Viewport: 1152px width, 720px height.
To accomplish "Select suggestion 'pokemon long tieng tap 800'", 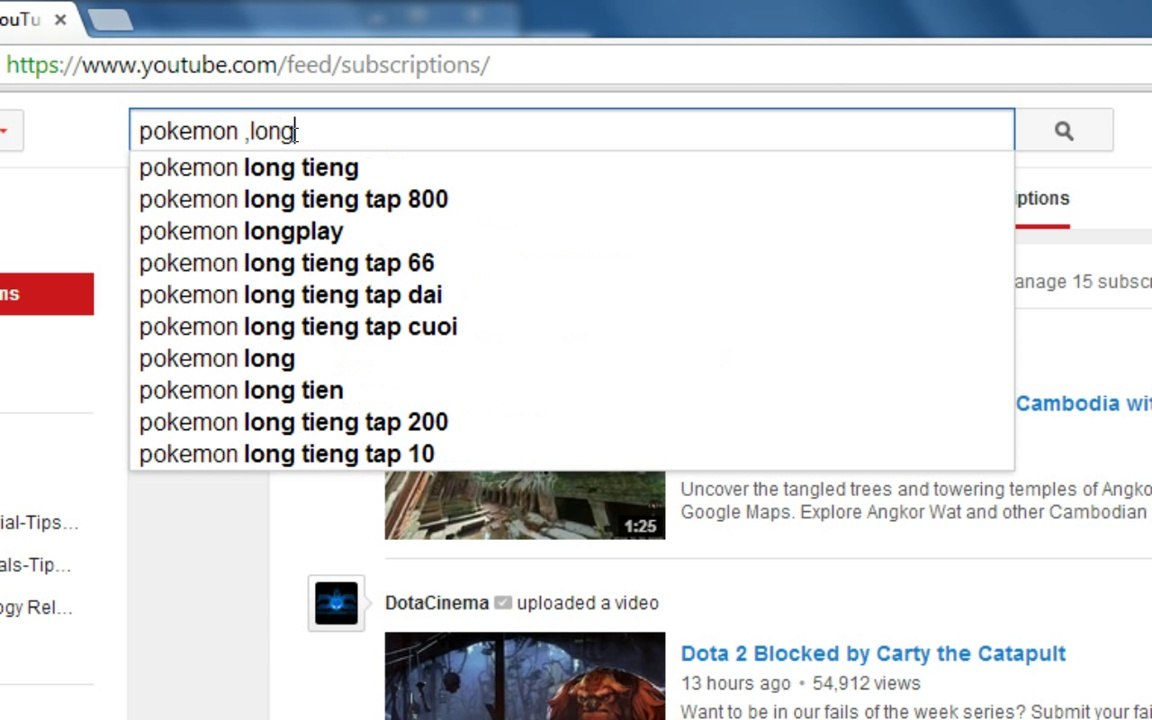I will [572, 199].
